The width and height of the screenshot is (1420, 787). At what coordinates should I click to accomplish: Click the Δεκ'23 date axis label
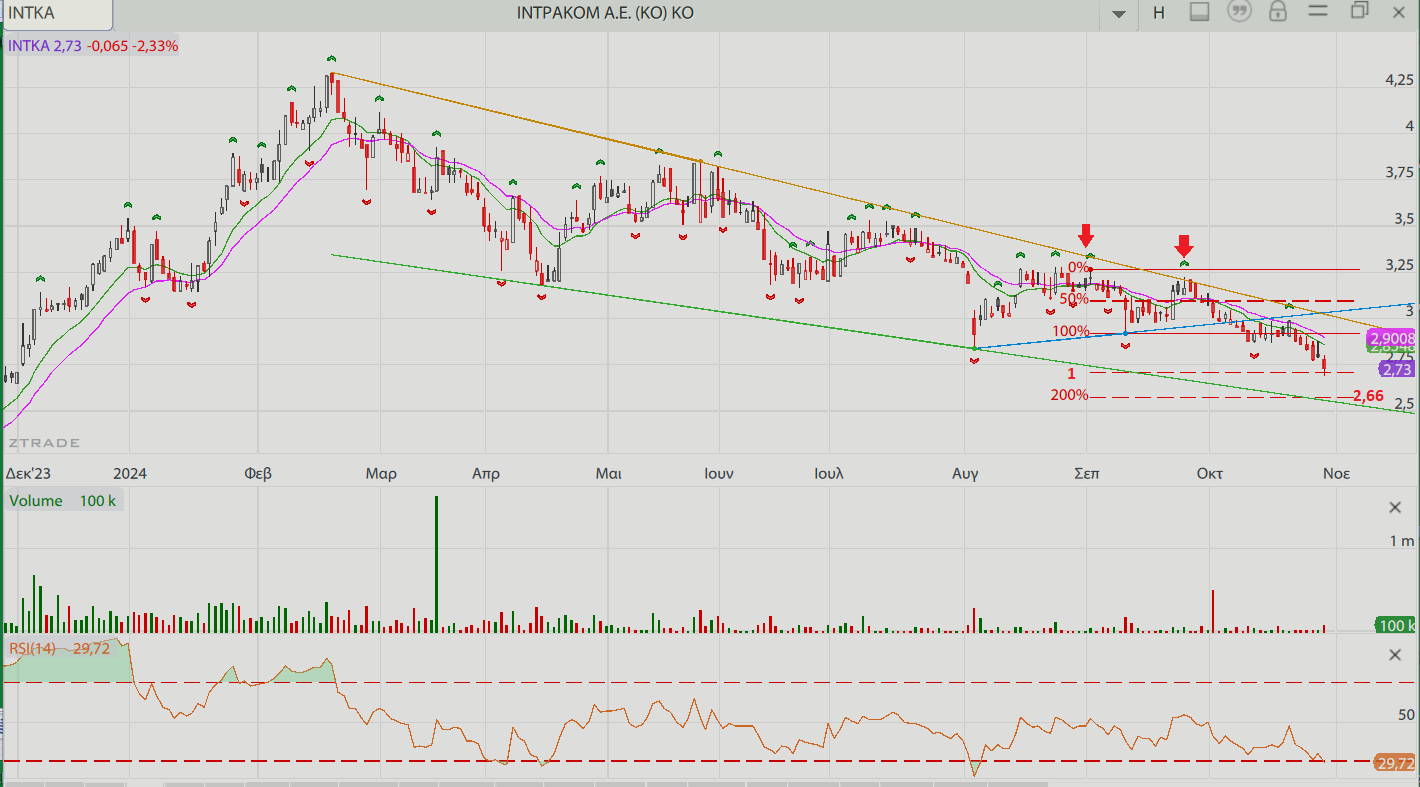tap(29, 473)
